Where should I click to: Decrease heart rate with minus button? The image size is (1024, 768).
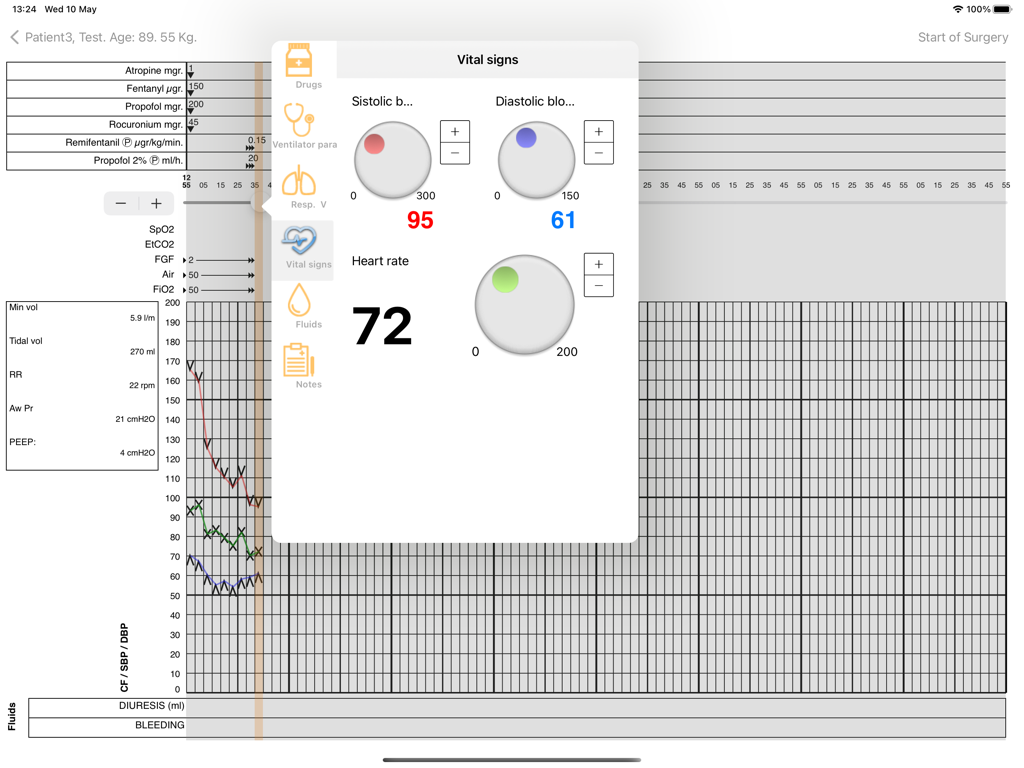click(599, 286)
